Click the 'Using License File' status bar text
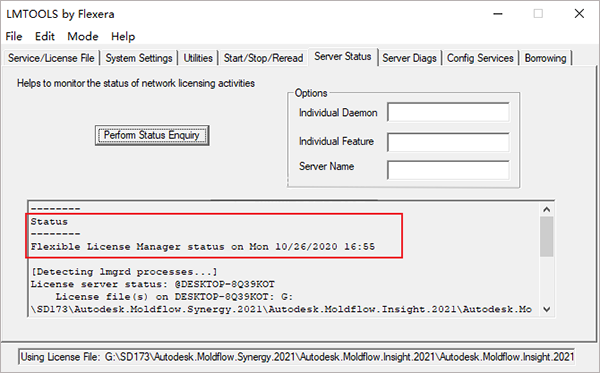 coord(297,357)
